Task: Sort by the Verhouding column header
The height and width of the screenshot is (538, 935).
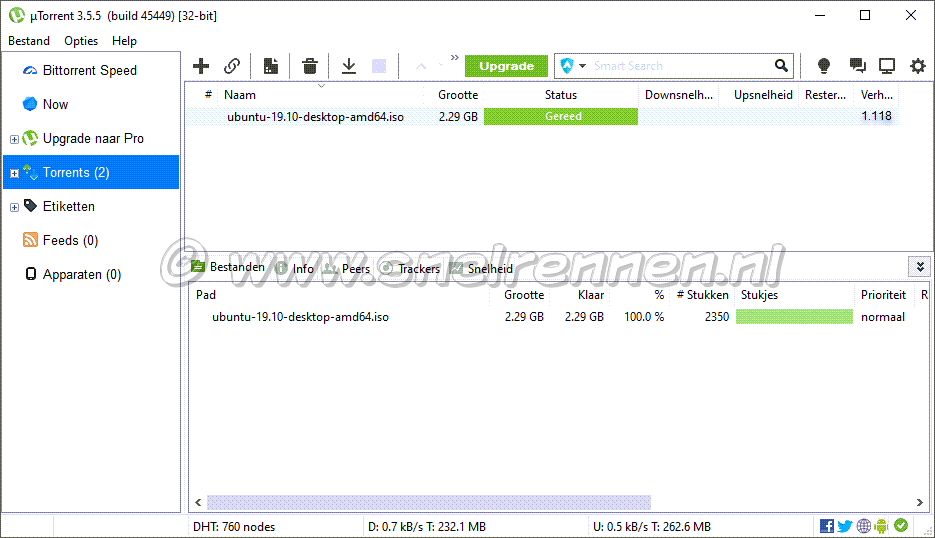Action: [x=877, y=95]
